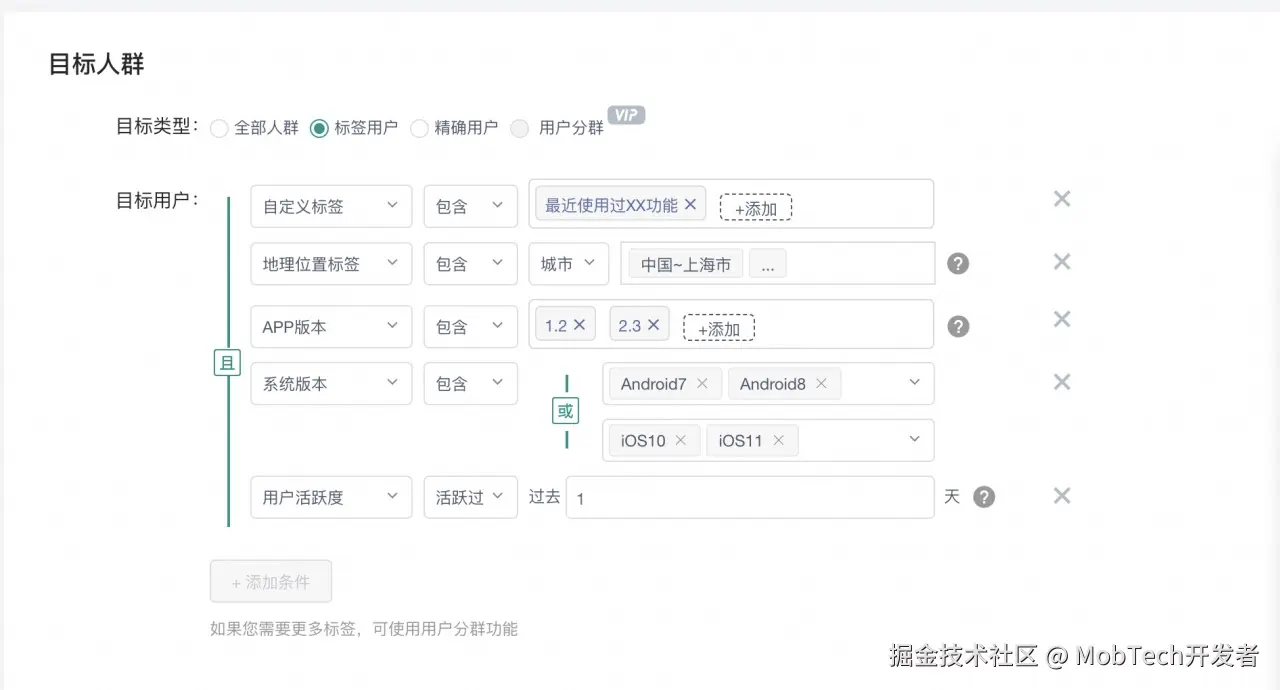Expand the Android versions select box arrow

(914, 383)
